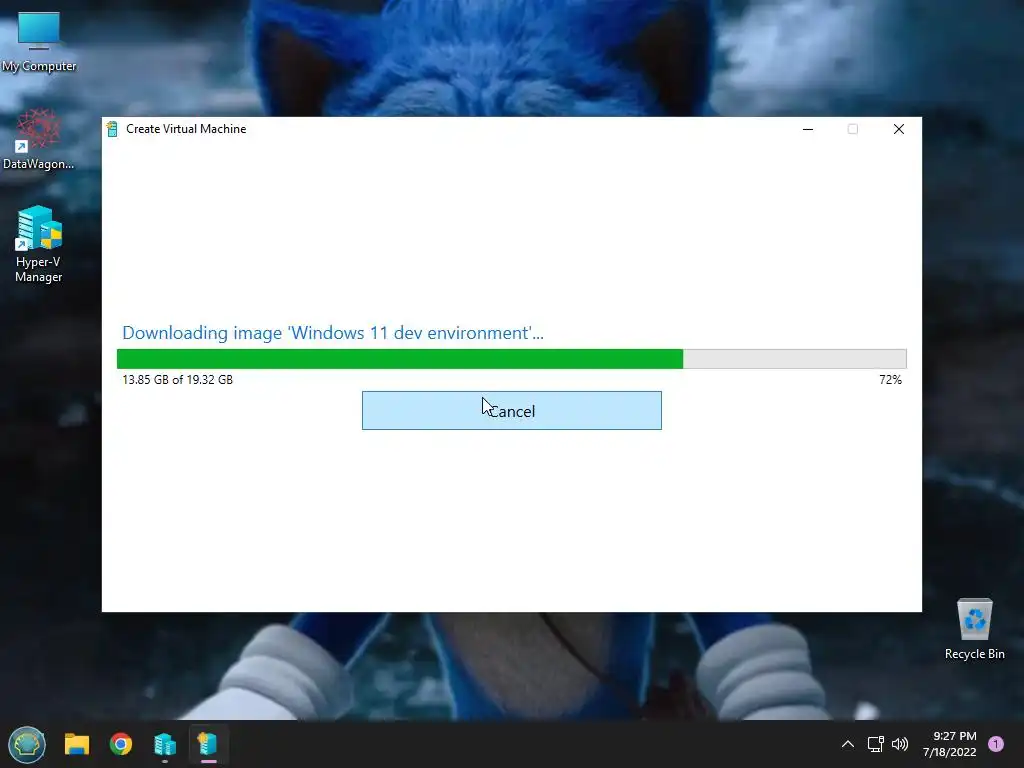This screenshot has width=1024, height=768.
Task: Click the 'Downloading image' status text
Action: coord(332,333)
